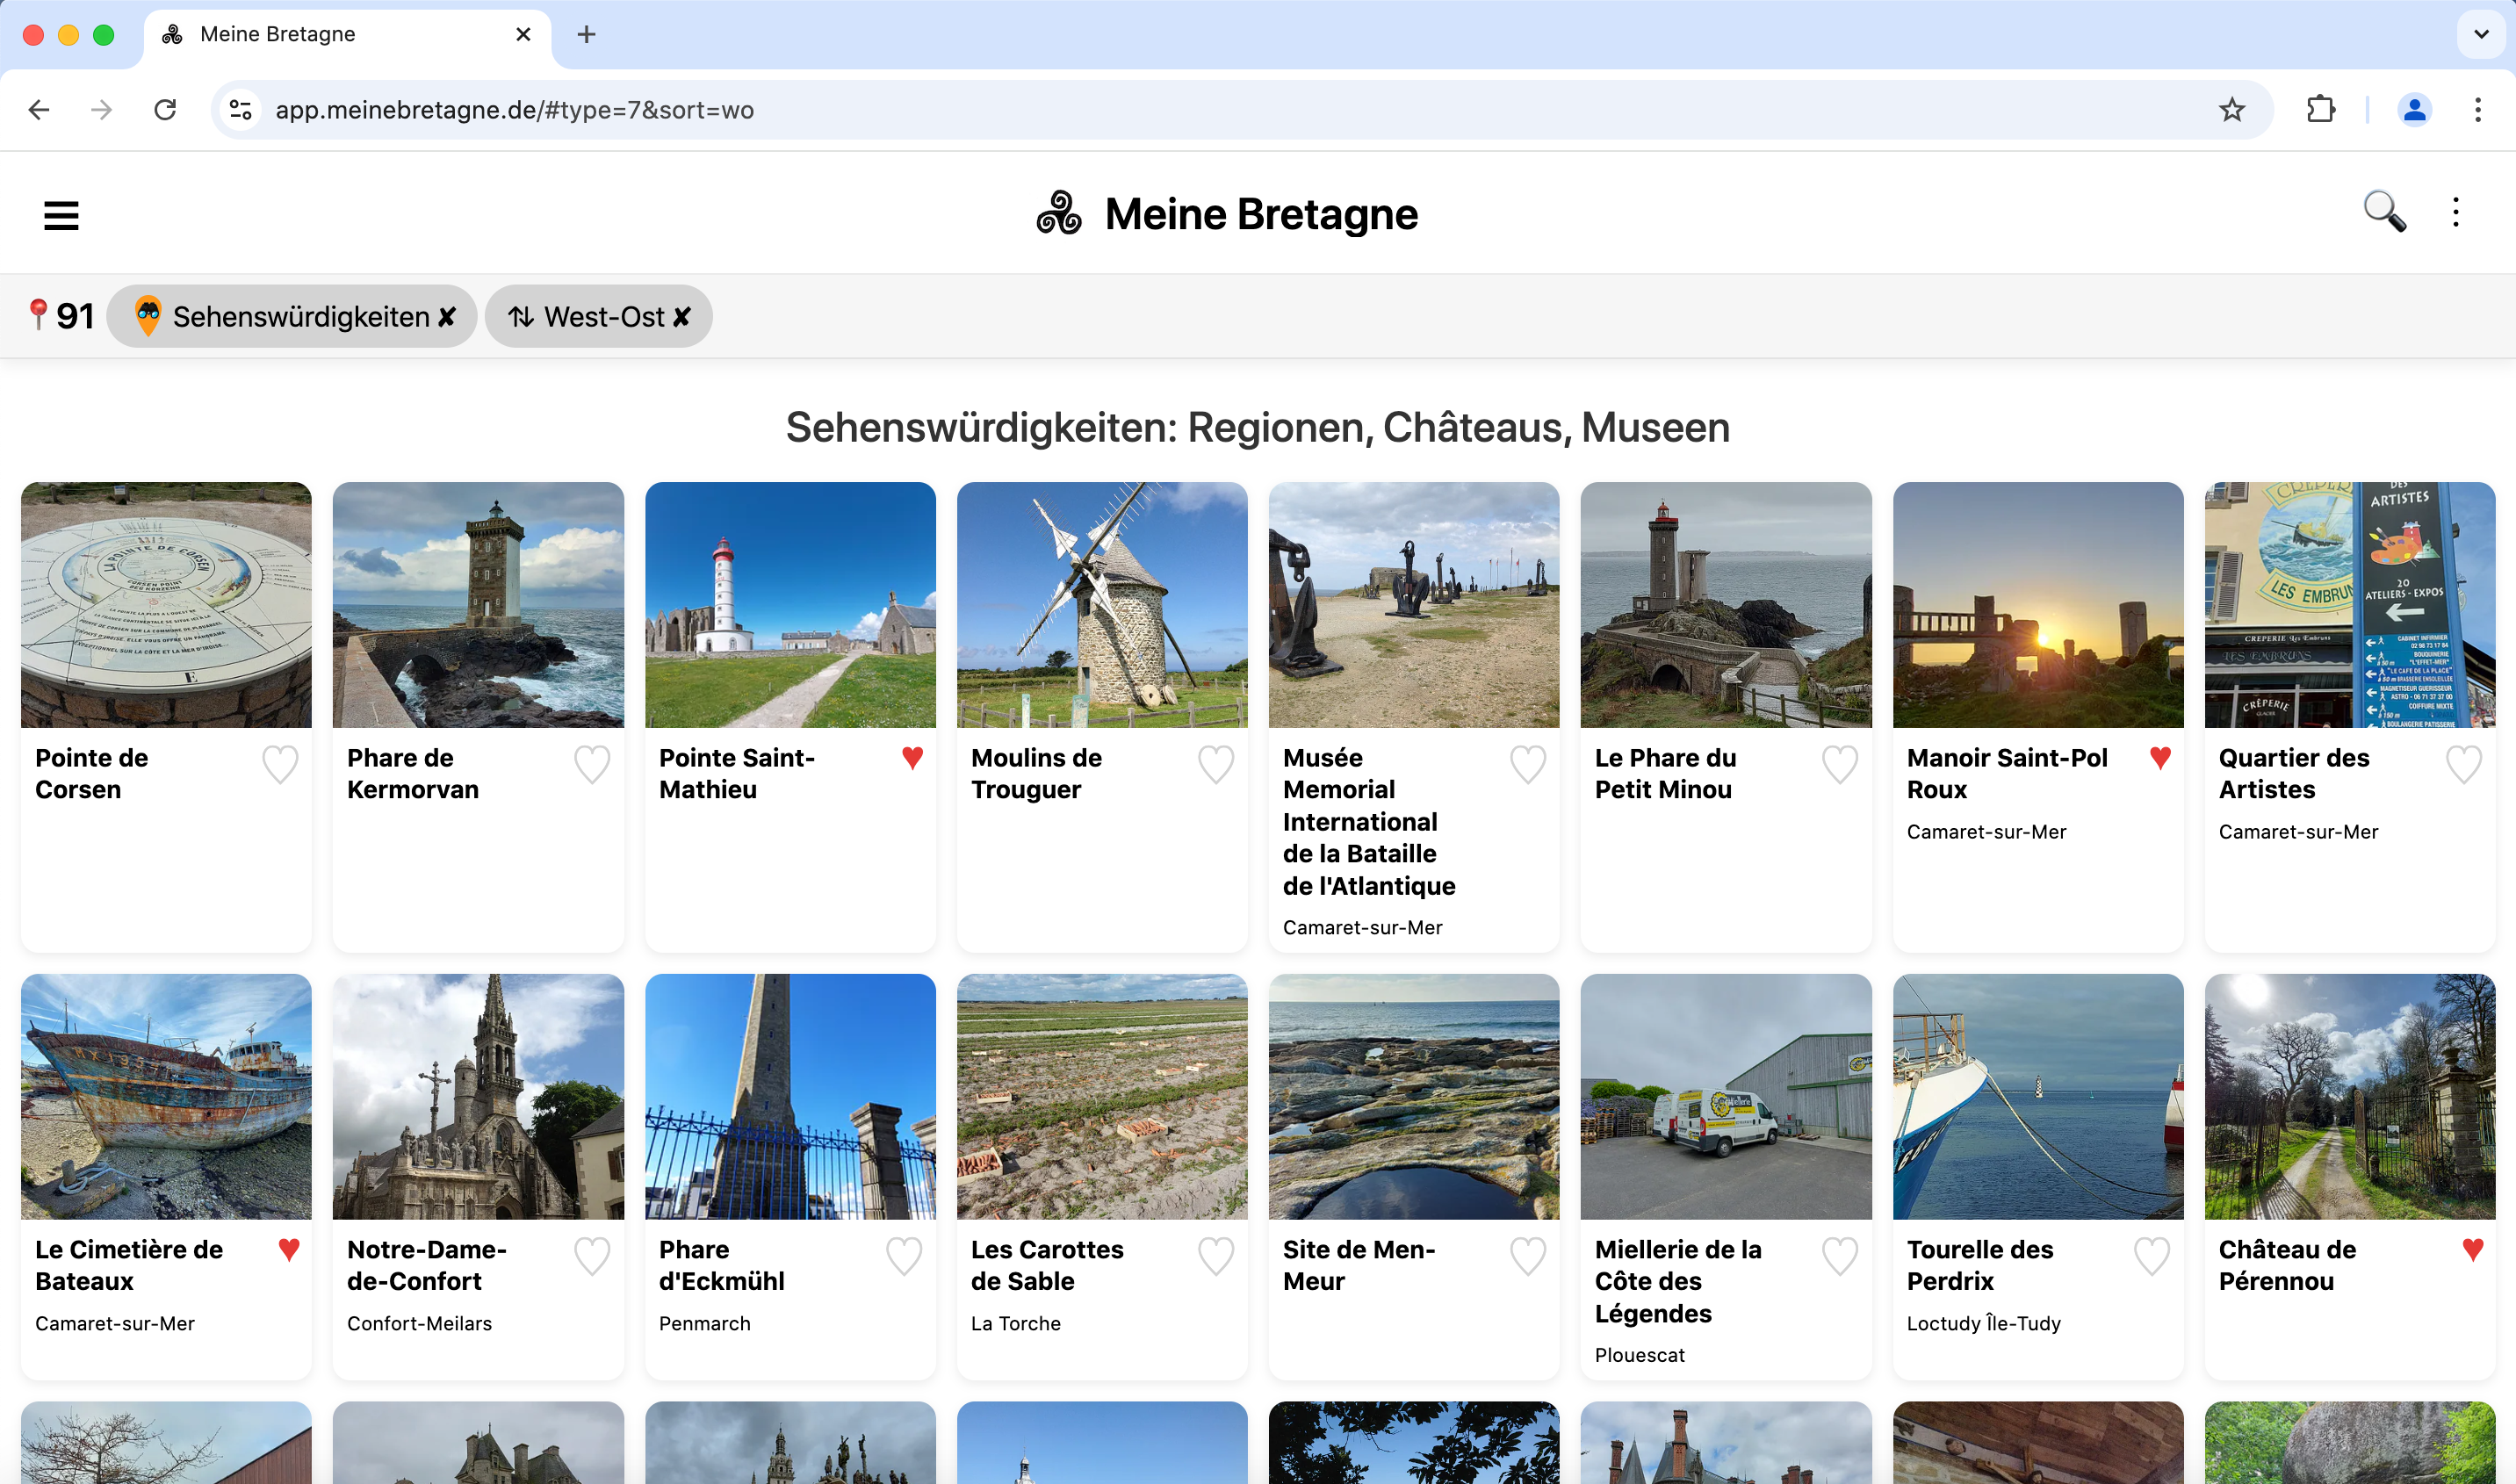2516x1484 pixels.
Task: Toggle heart on Phare d'Eckmühl card
Action: [904, 1256]
